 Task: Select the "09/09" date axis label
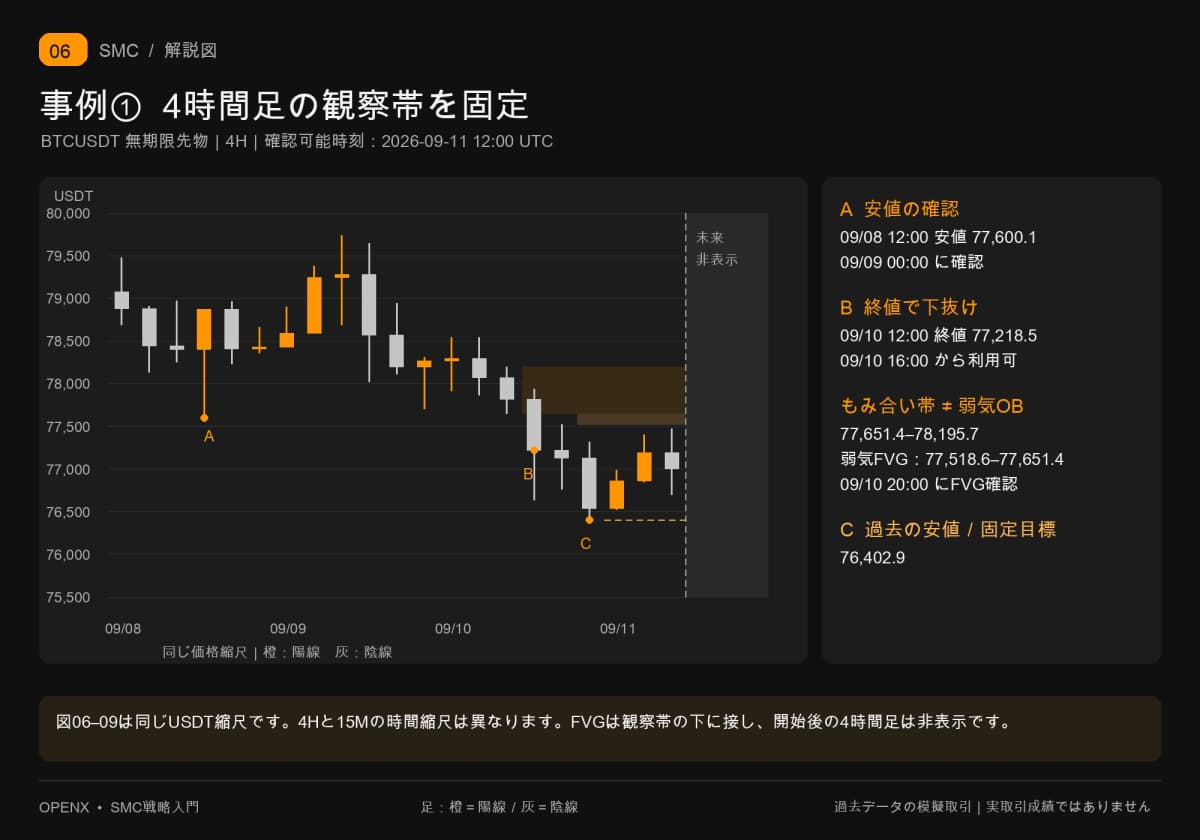(x=288, y=629)
